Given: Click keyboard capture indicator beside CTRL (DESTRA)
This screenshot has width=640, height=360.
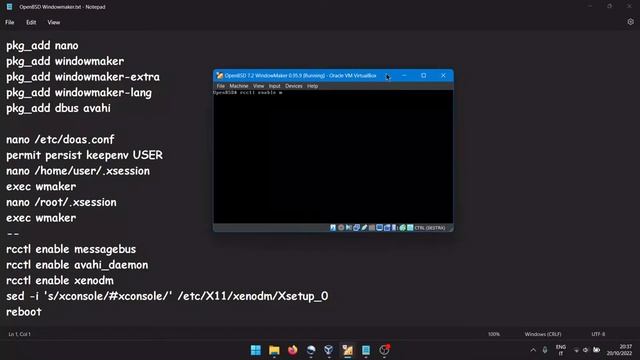Looking at the screenshot, I should (410, 228).
